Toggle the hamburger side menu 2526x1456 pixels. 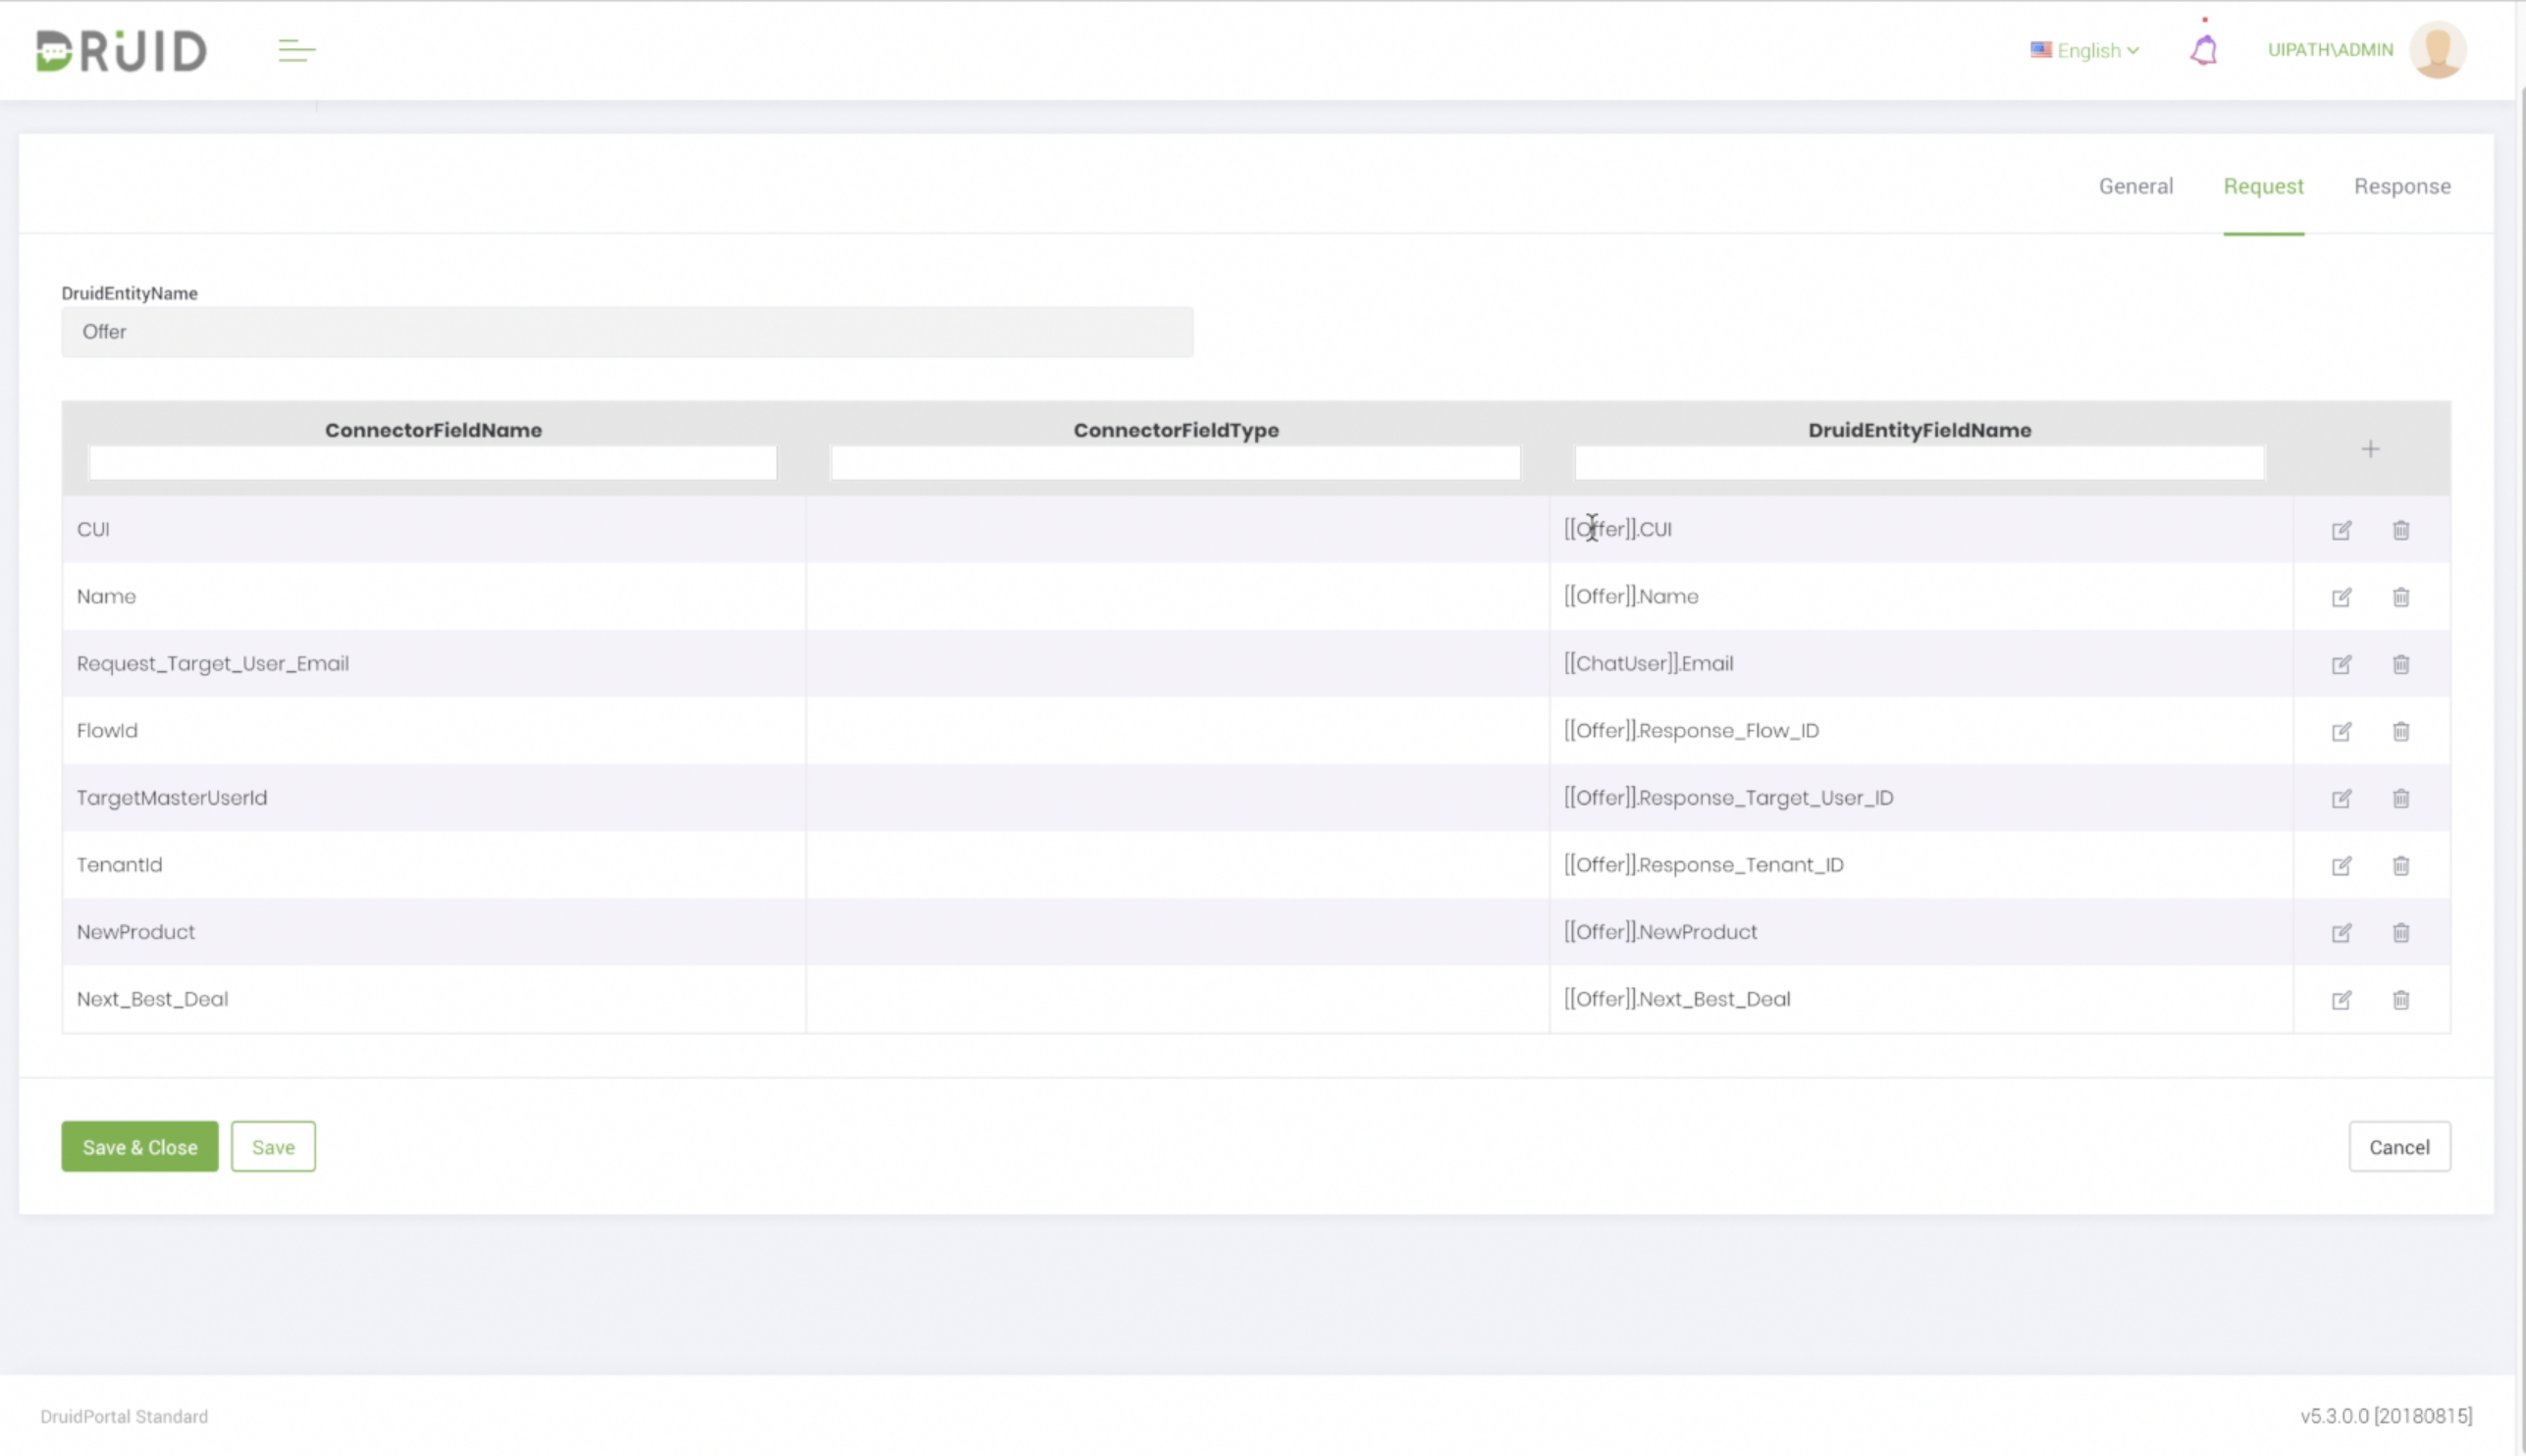point(296,50)
